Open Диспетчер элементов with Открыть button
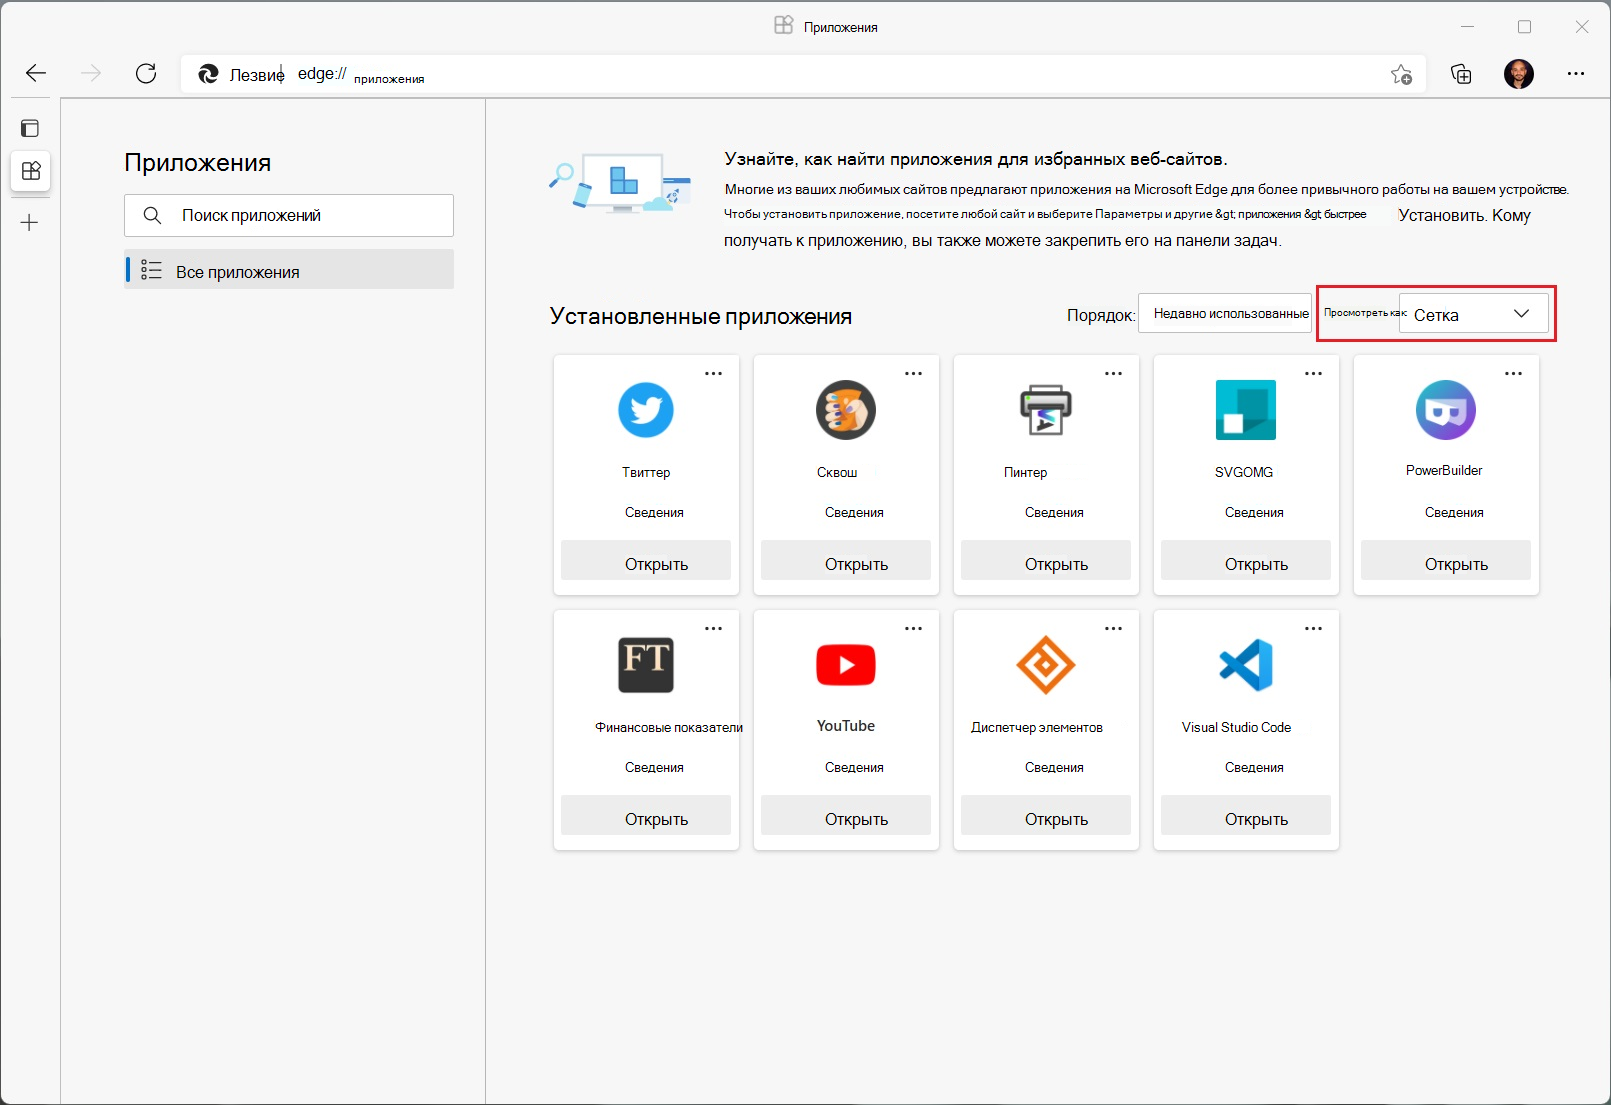 [1046, 817]
